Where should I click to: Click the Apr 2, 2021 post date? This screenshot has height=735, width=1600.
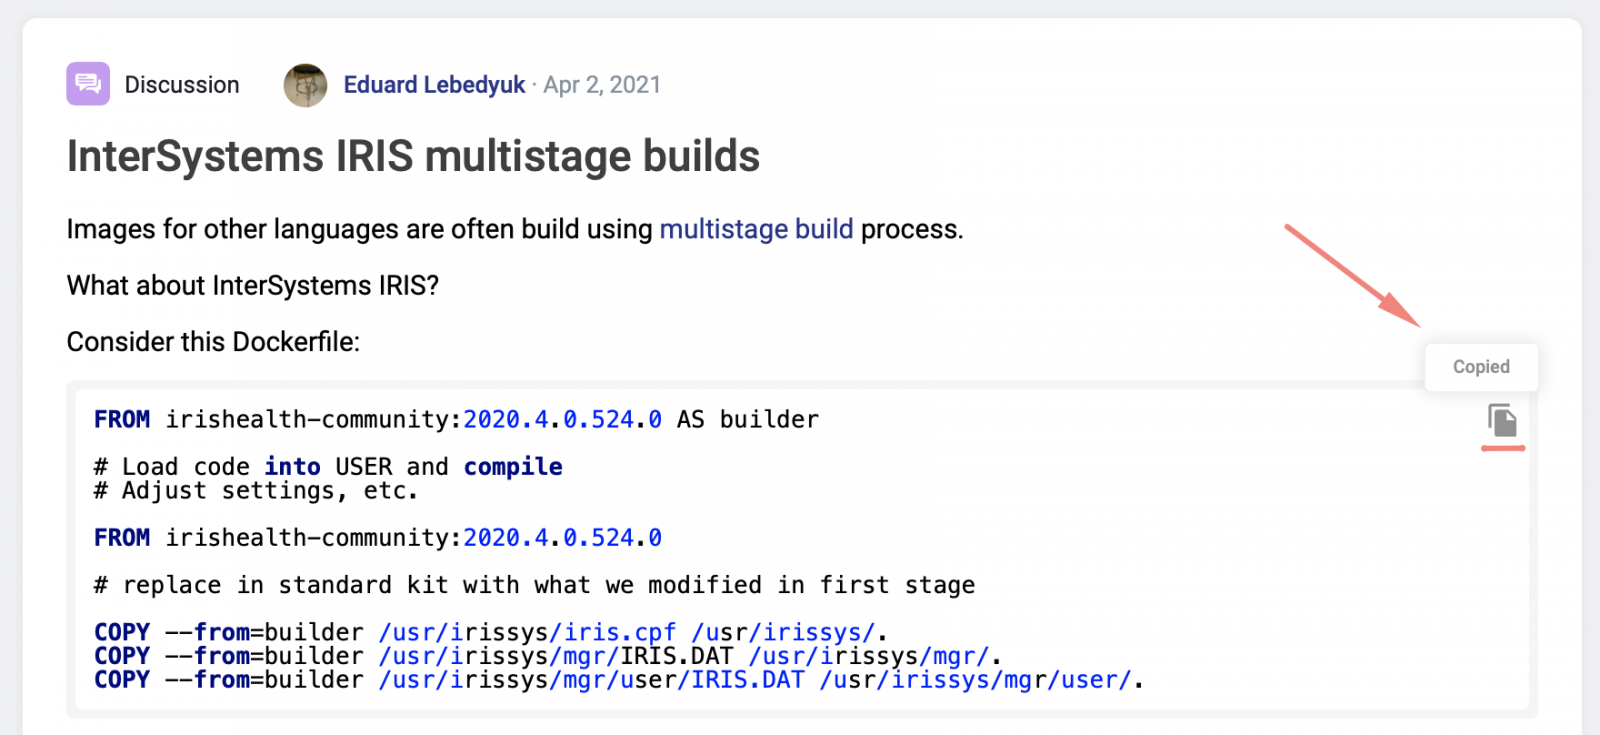(x=602, y=85)
